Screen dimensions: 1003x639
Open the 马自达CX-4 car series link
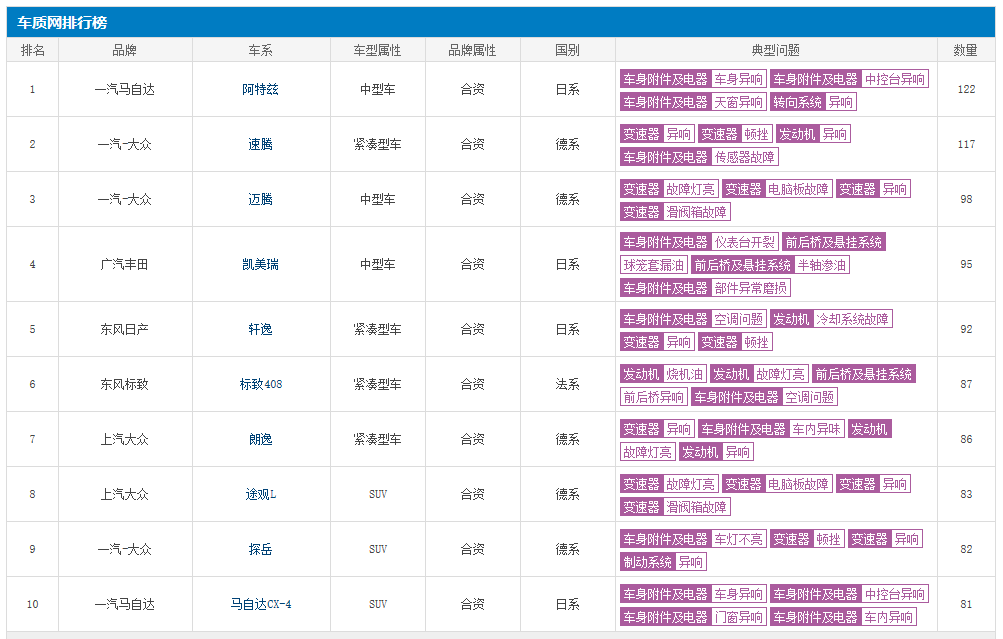point(260,604)
